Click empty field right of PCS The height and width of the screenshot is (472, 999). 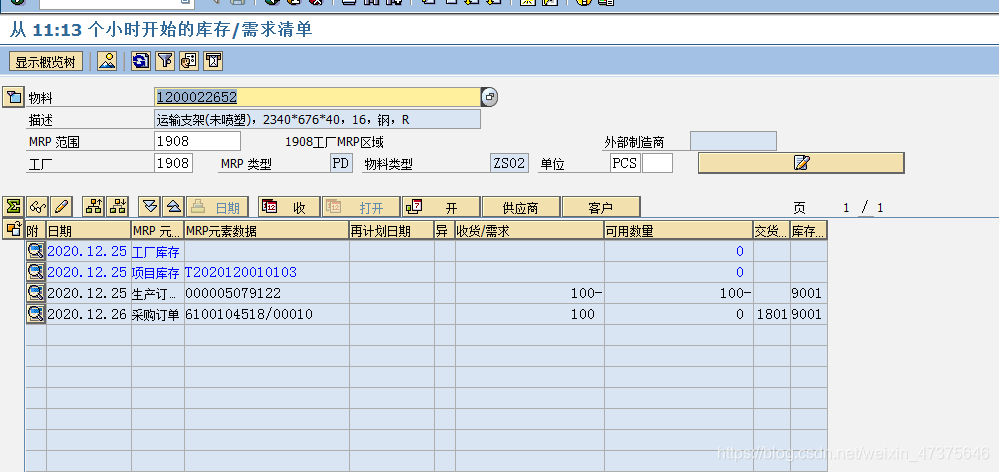pyautogui.click(x=657, y=163)
